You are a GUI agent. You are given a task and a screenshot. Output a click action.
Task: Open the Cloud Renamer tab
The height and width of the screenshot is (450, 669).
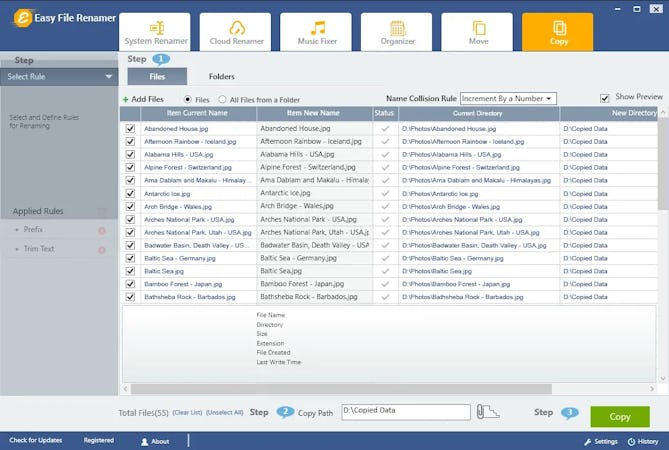point(236,32)
